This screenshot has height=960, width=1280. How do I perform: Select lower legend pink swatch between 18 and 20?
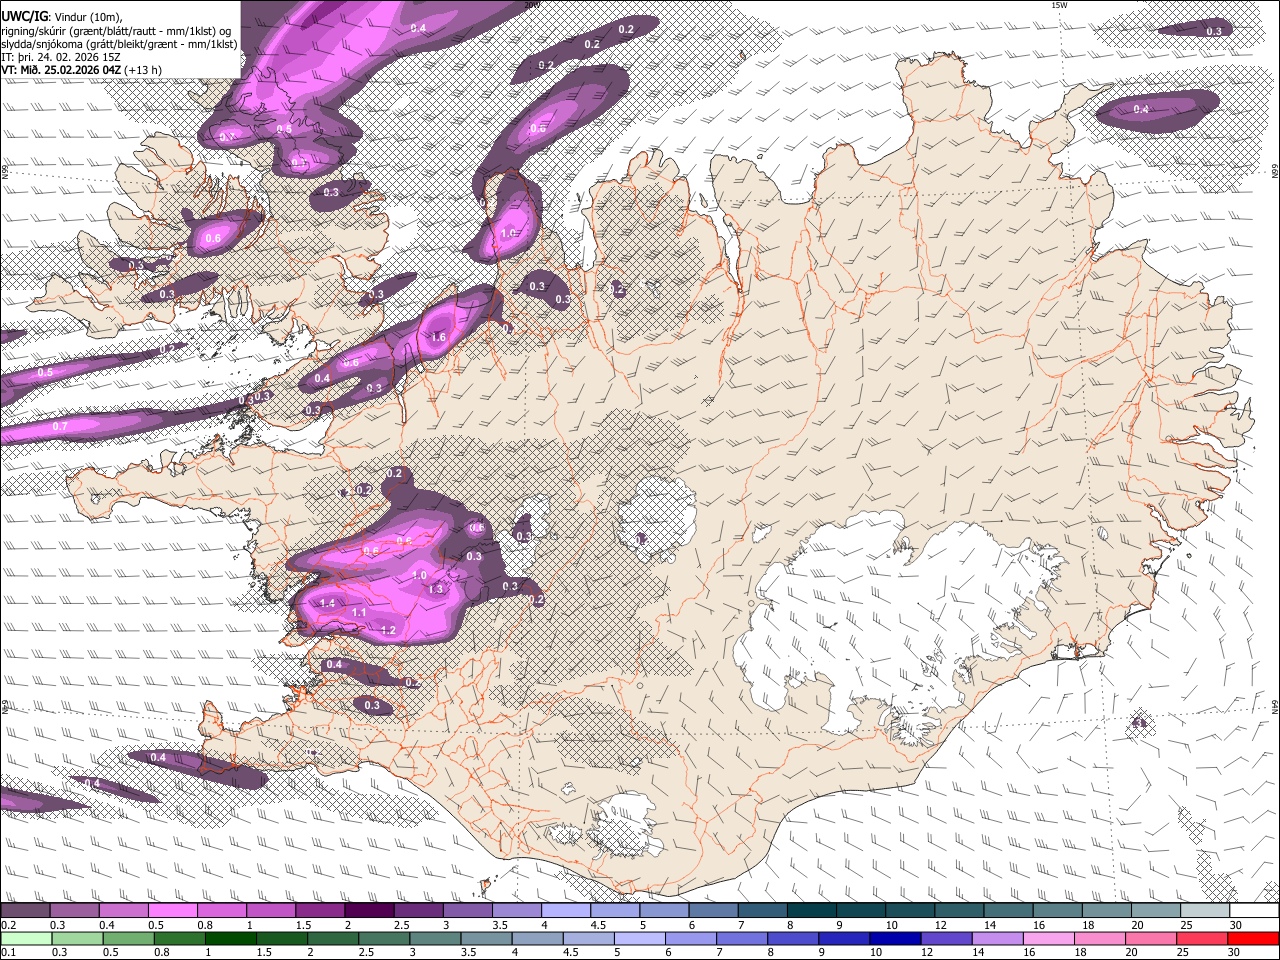click(1101, 938)
